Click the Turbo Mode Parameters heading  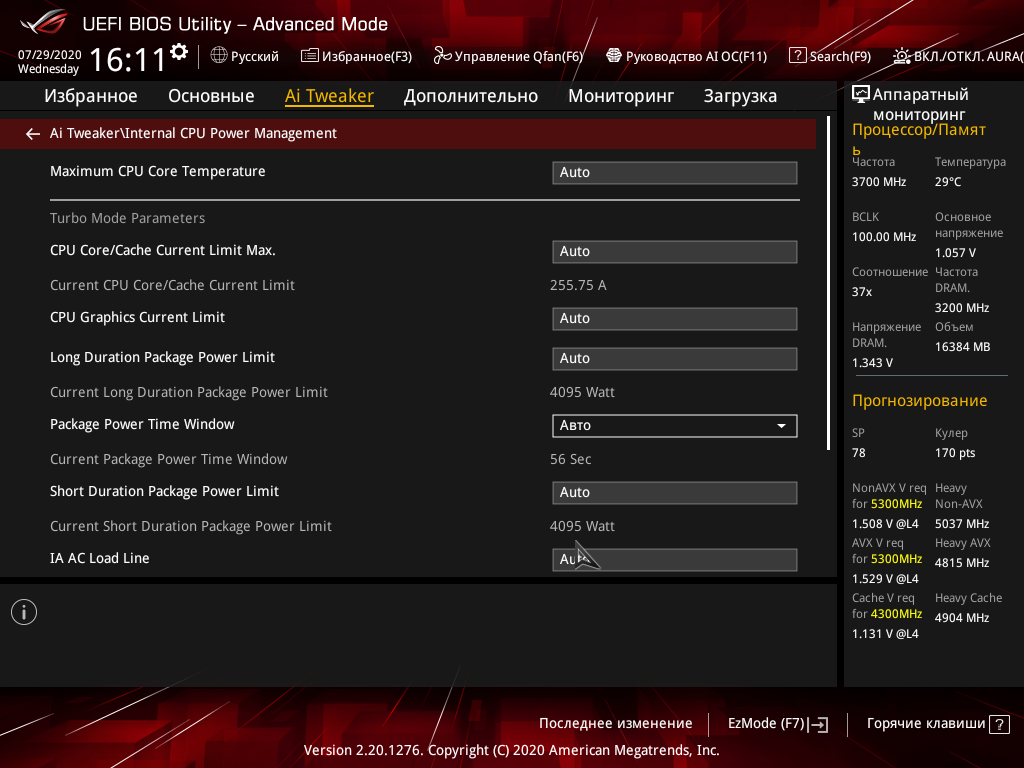click(127, 218)
